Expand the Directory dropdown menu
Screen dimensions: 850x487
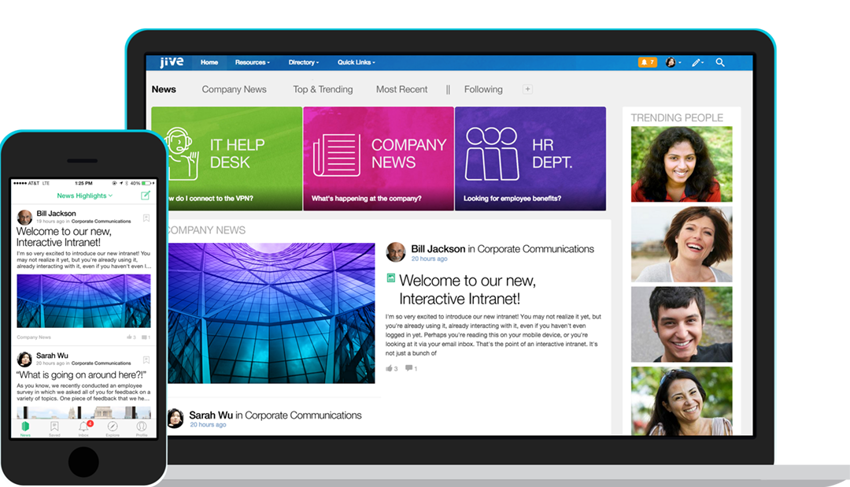(305, 62)
